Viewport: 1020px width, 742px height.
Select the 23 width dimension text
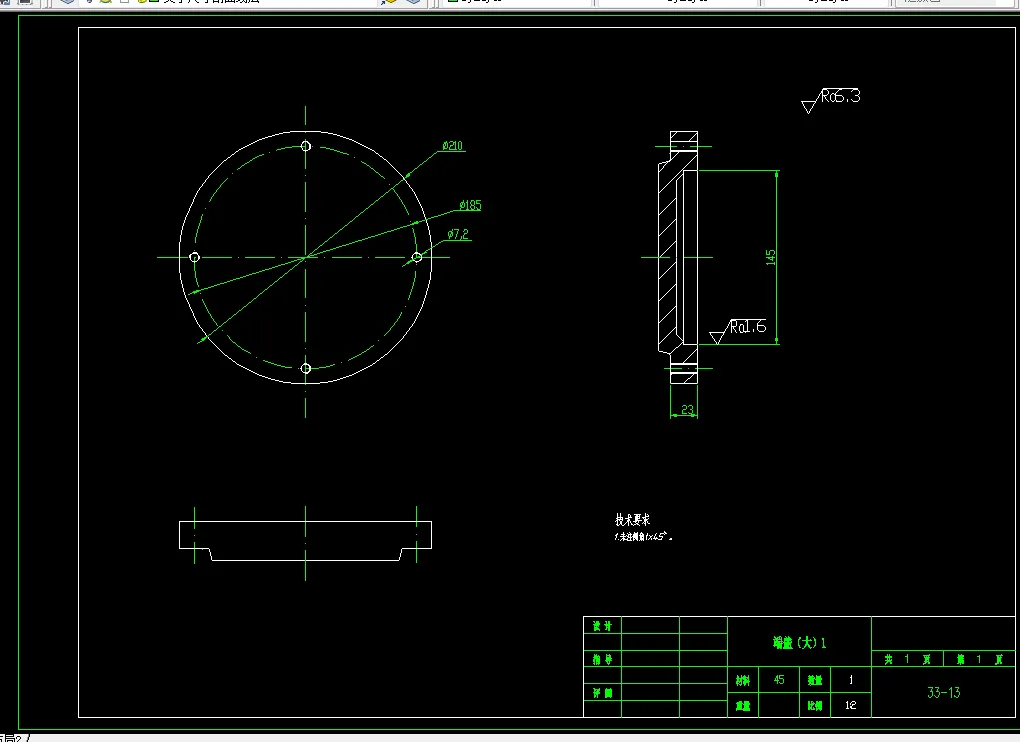pyautogui.click(x=688, y=410)
